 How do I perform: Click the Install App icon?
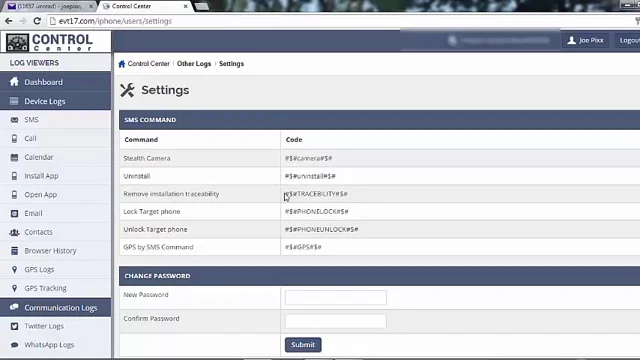(14, 176)
